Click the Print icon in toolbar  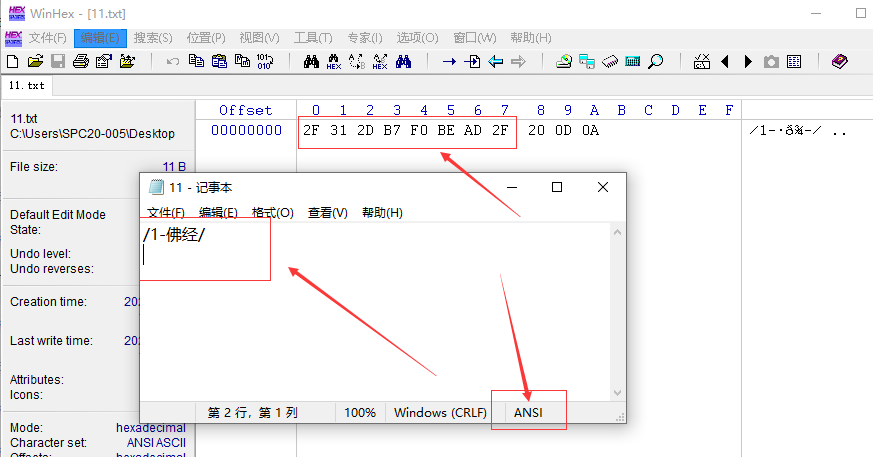point(81,61)
